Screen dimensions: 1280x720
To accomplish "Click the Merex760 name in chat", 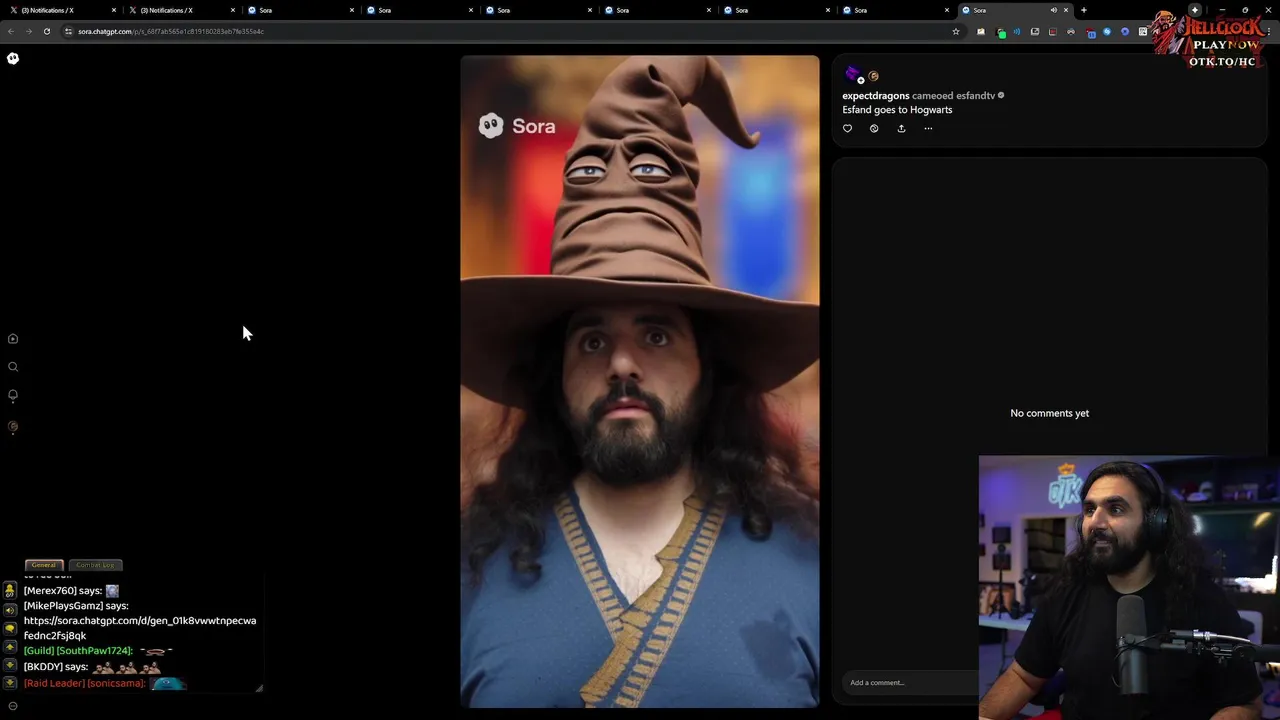I will [x=49, y=591].
